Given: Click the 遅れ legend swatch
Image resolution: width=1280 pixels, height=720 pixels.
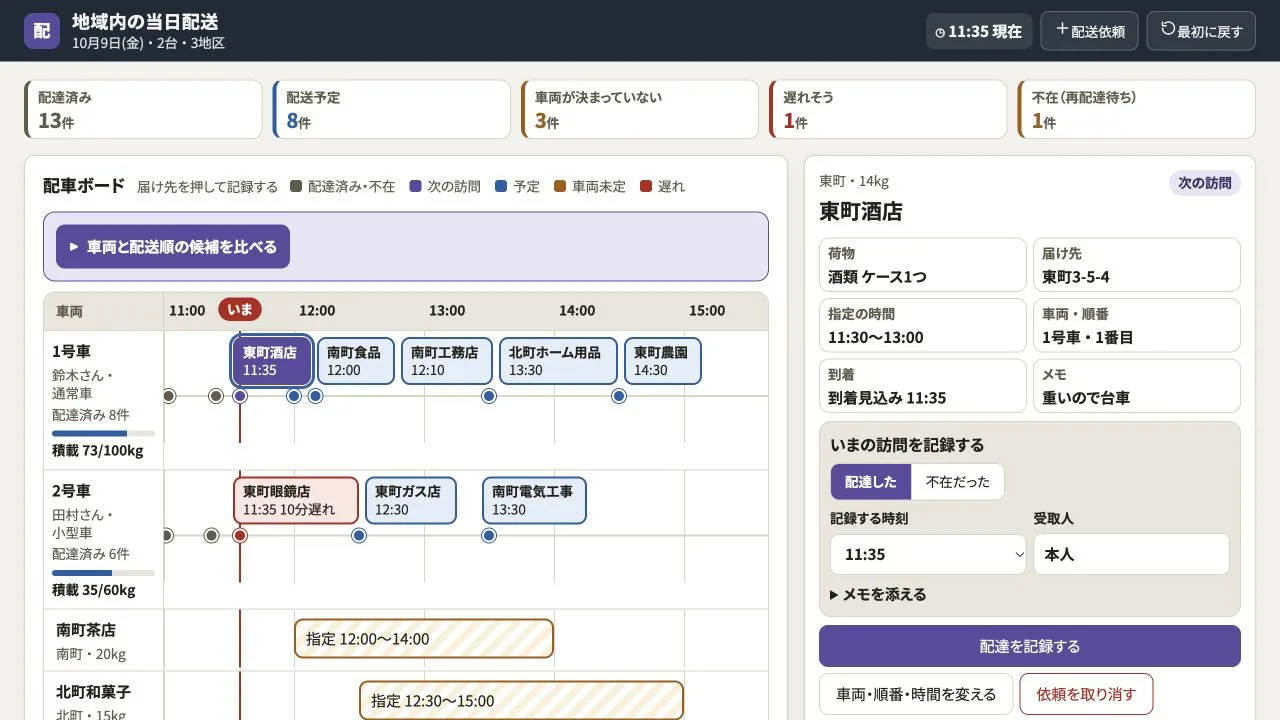Looking at the screenshot, I should (646, 186).
